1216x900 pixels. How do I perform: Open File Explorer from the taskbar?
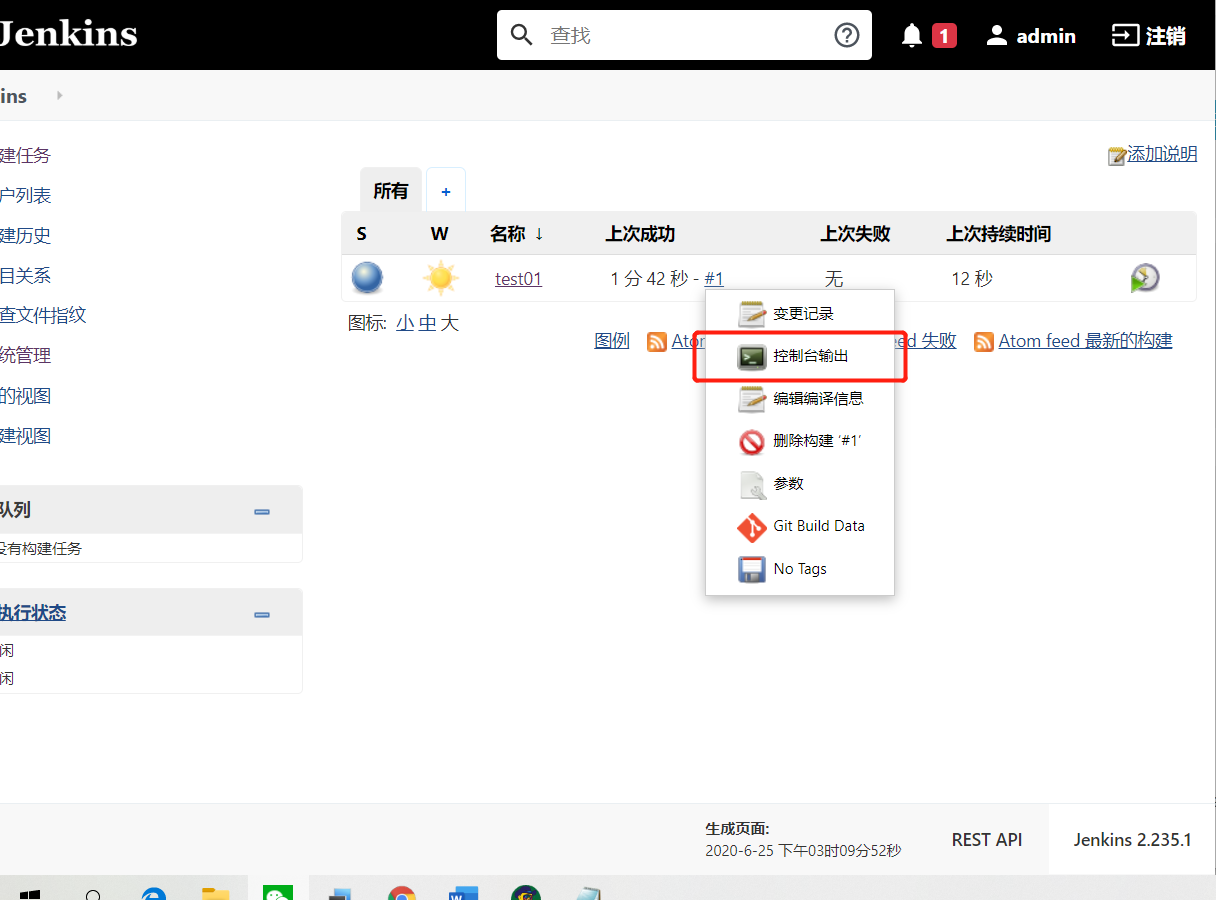(x=216, y=893)
